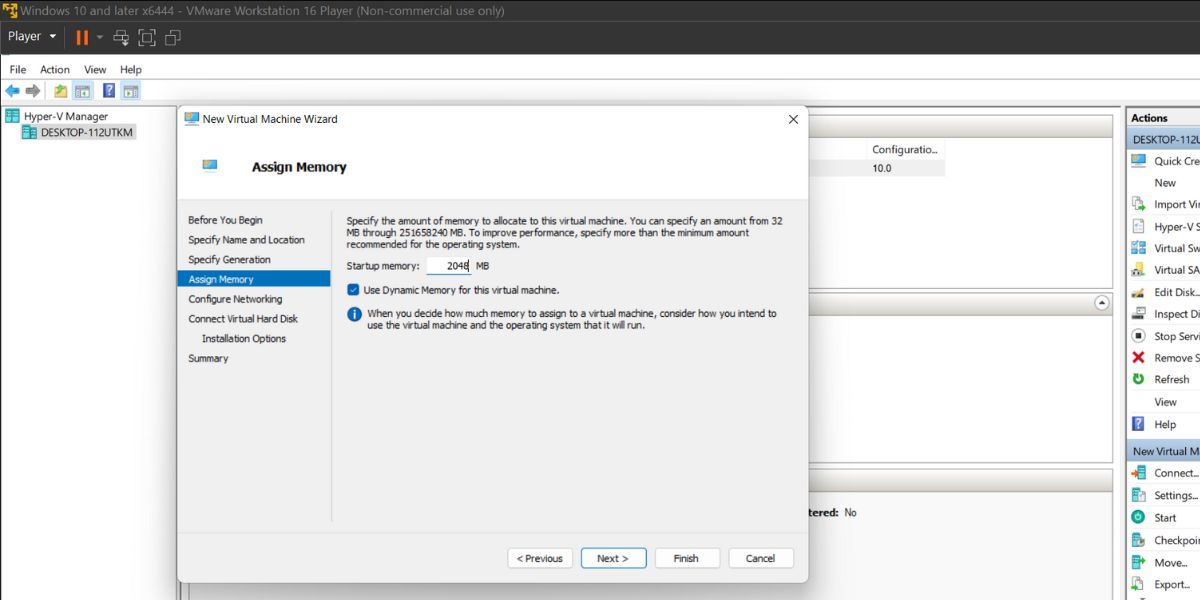1200x600 pixels.
Task: Click the Connect icon in Actions pane
Action: pos(1138,473)
